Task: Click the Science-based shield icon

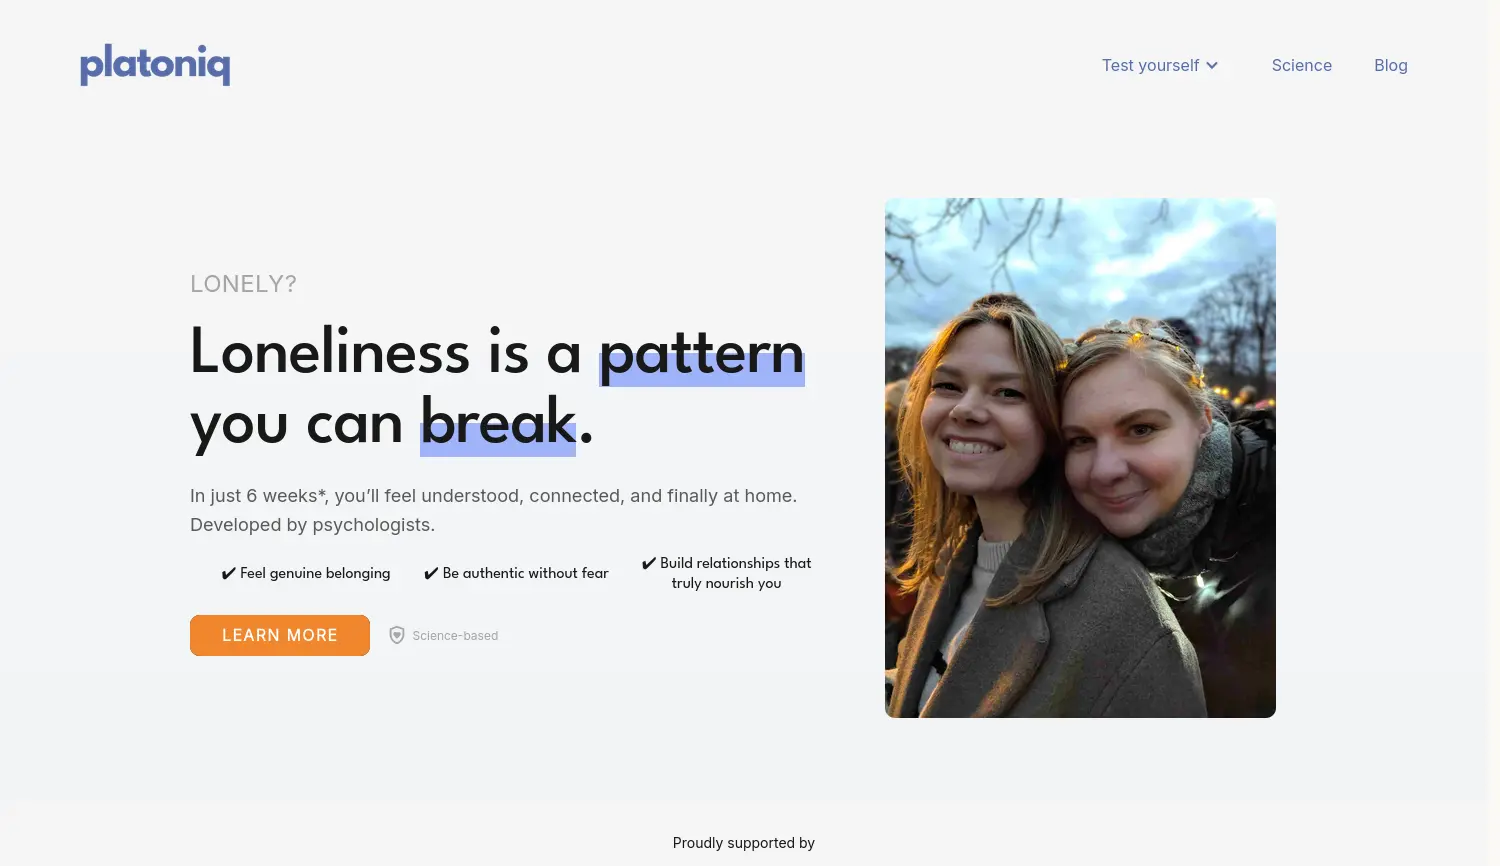Action: (397, 635)
